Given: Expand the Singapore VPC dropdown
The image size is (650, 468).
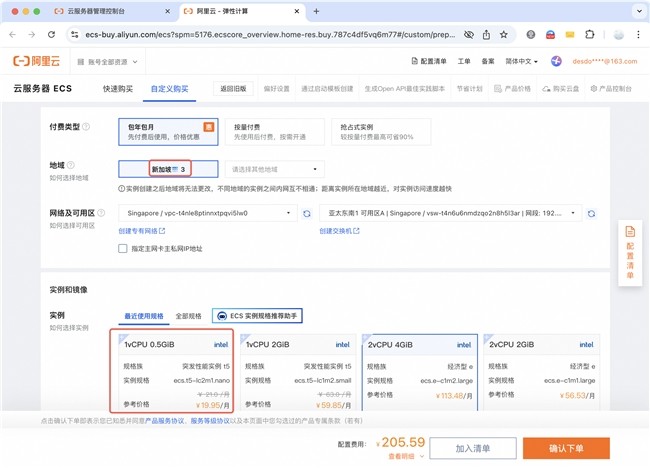Looking at the screenshot, I should pos(207,213).
